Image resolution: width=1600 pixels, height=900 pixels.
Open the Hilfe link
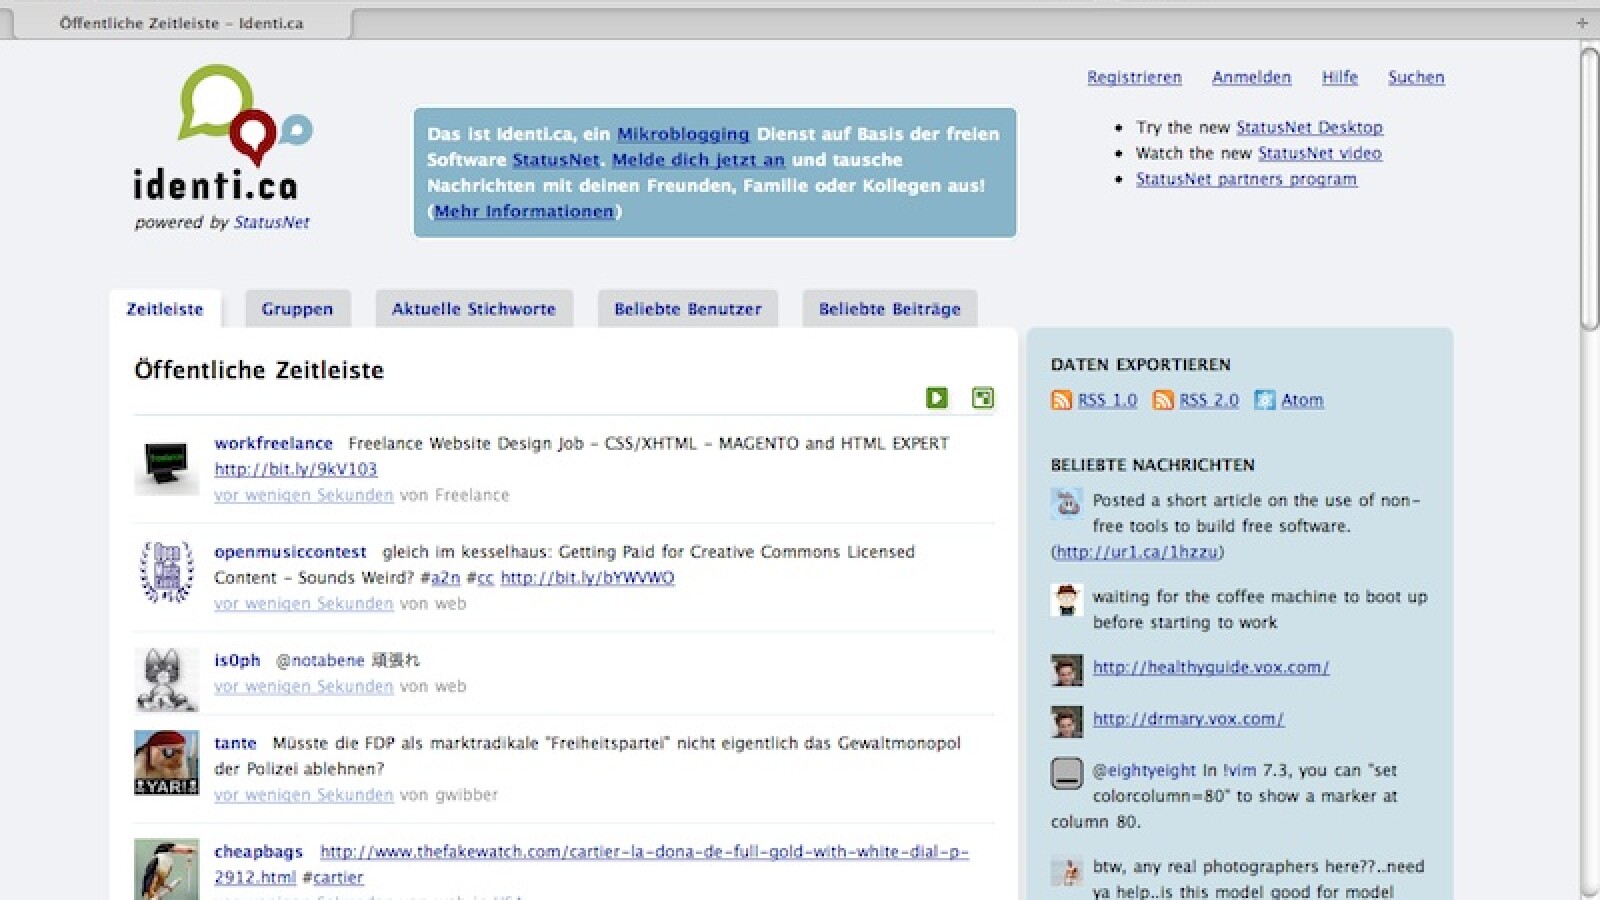pyautogui.click(x=1340, y=77)
